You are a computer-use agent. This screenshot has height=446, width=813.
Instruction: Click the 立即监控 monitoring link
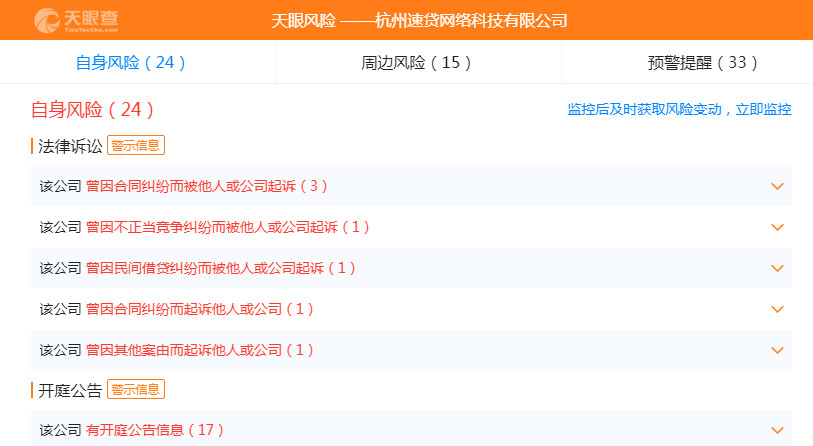[x=763, y=109]
